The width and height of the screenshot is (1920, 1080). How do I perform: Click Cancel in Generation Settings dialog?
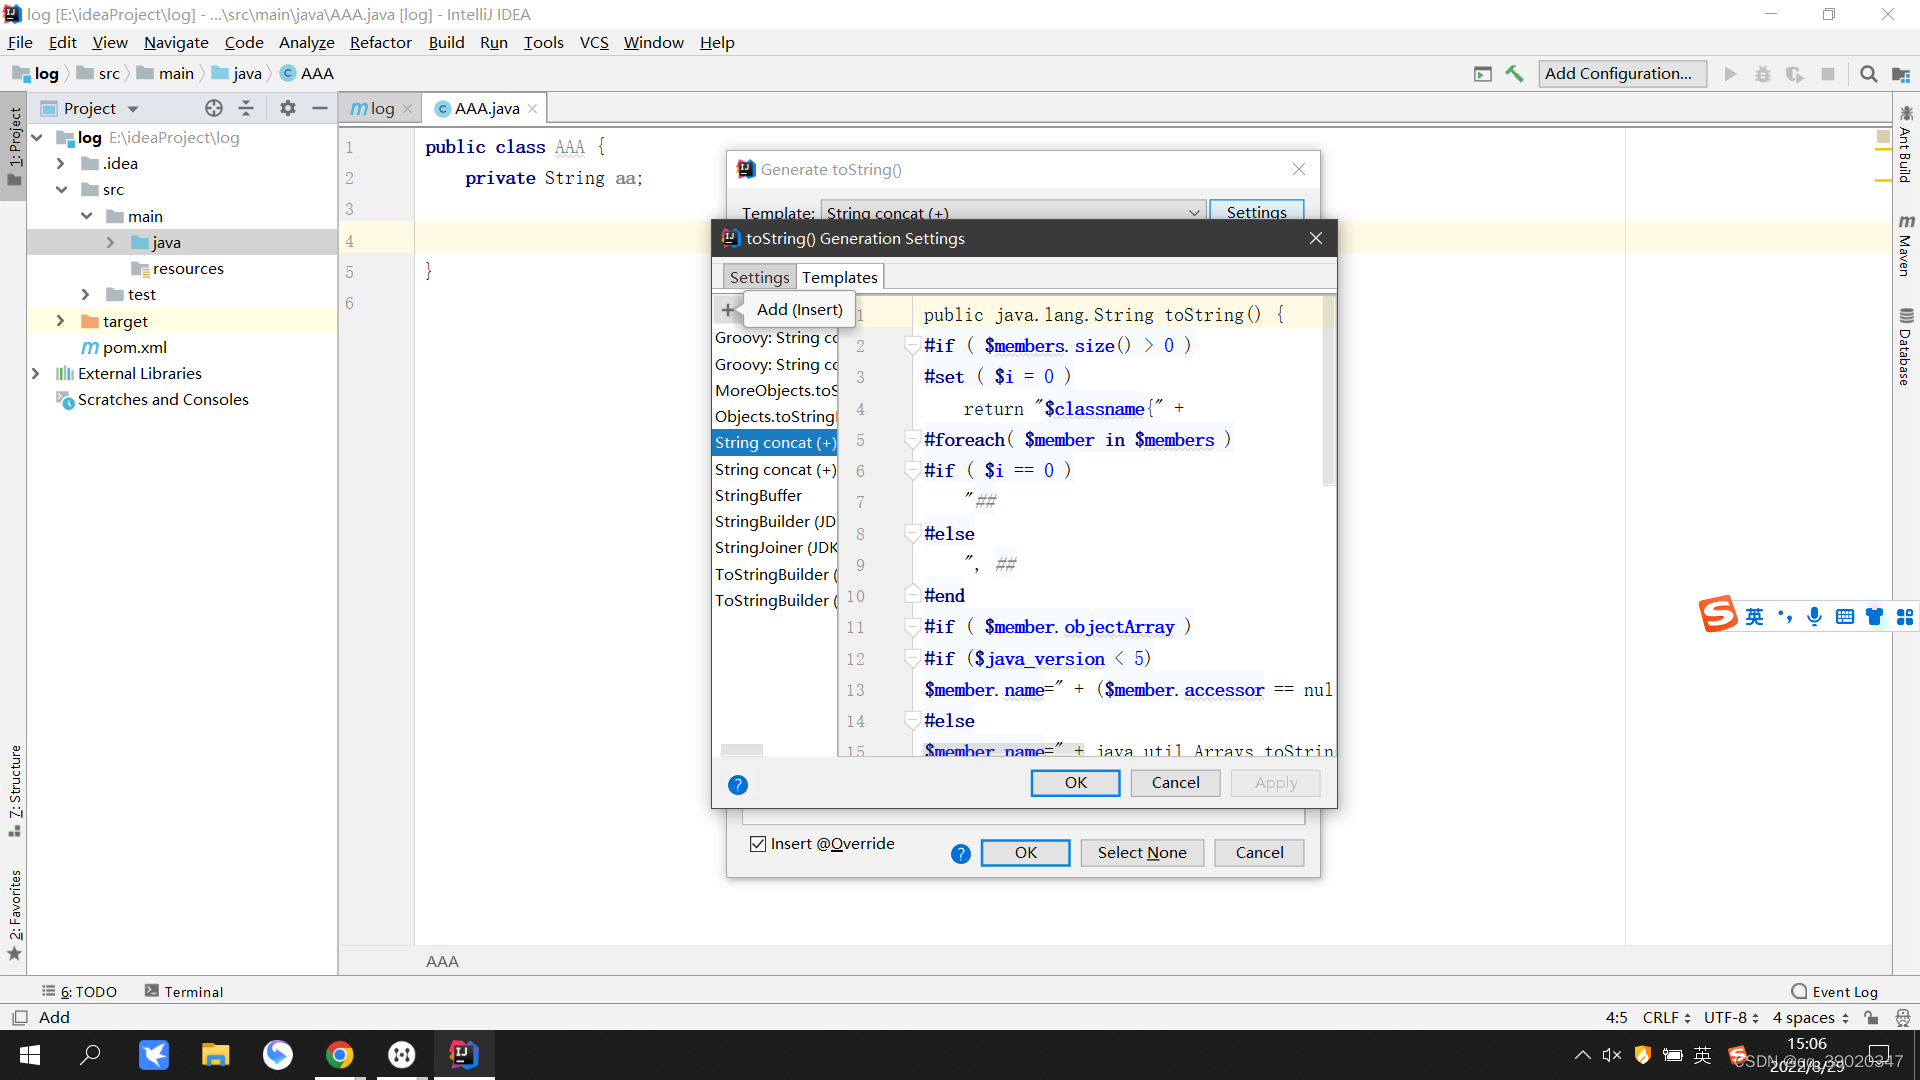tap(1175, 783)
